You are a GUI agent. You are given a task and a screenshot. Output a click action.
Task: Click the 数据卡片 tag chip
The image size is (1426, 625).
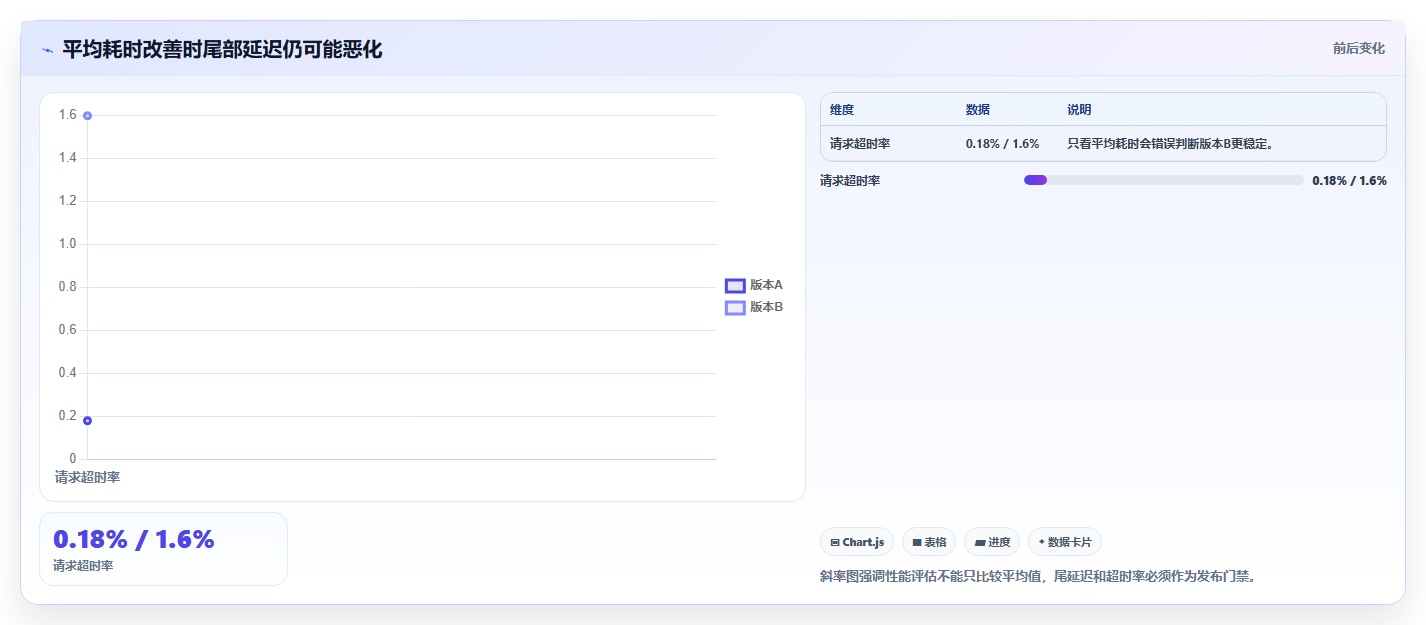click(1065, 542)
